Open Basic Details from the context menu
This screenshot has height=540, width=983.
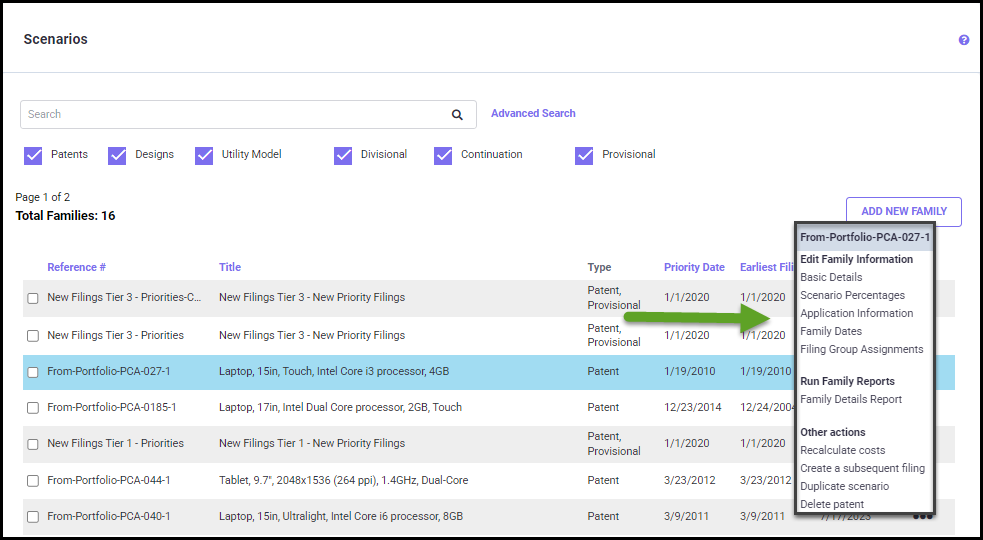(x=831, y=277)
